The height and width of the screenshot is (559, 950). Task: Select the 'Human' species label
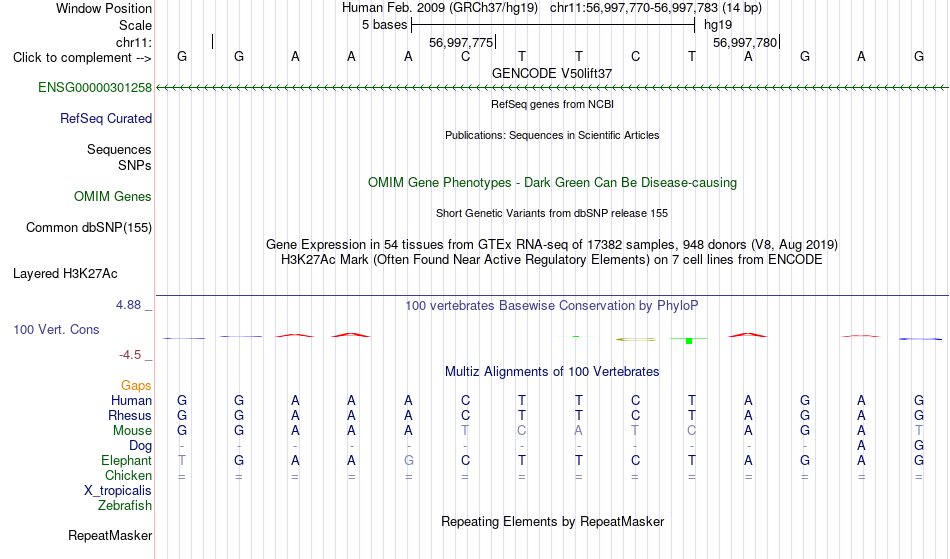tap(131, 400)
